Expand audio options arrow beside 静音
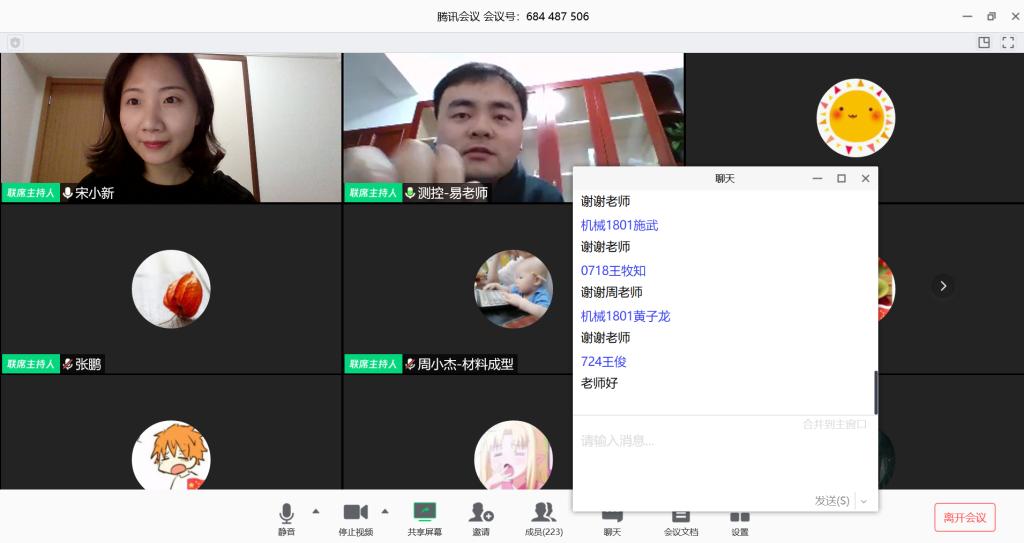 click(316, 511)
